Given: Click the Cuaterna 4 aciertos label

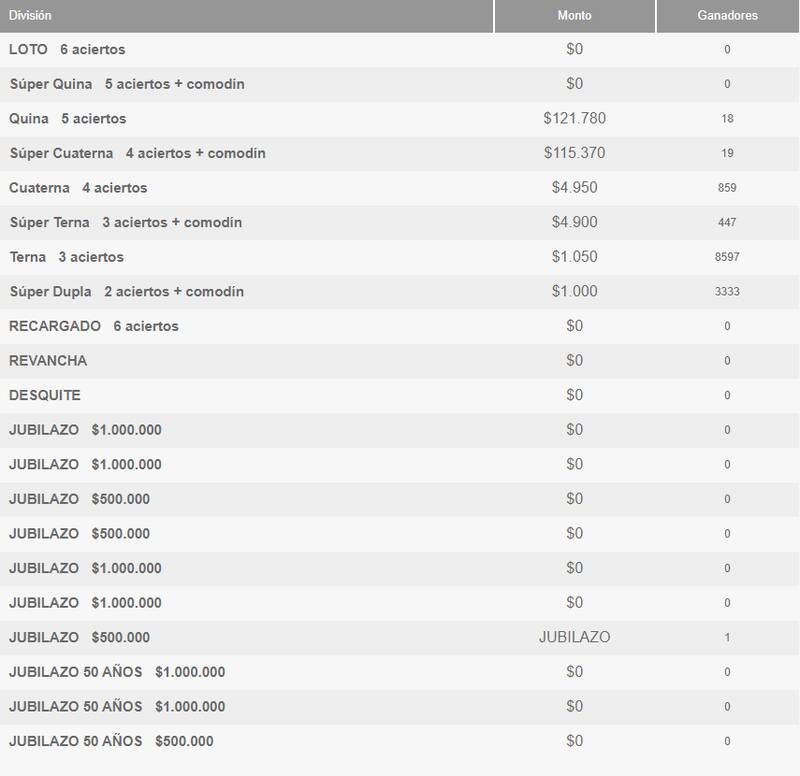Looking at the screenshot, I should [x=77, y=188].
